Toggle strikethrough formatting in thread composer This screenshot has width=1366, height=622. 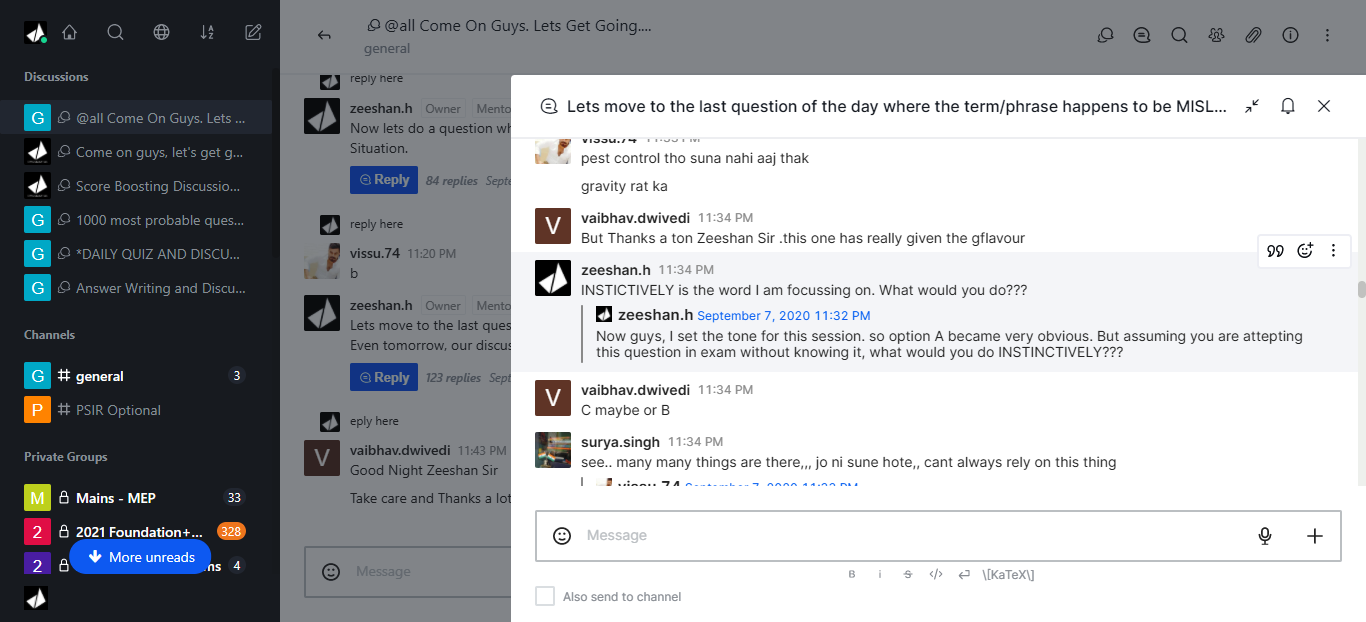tap(908, 574)
